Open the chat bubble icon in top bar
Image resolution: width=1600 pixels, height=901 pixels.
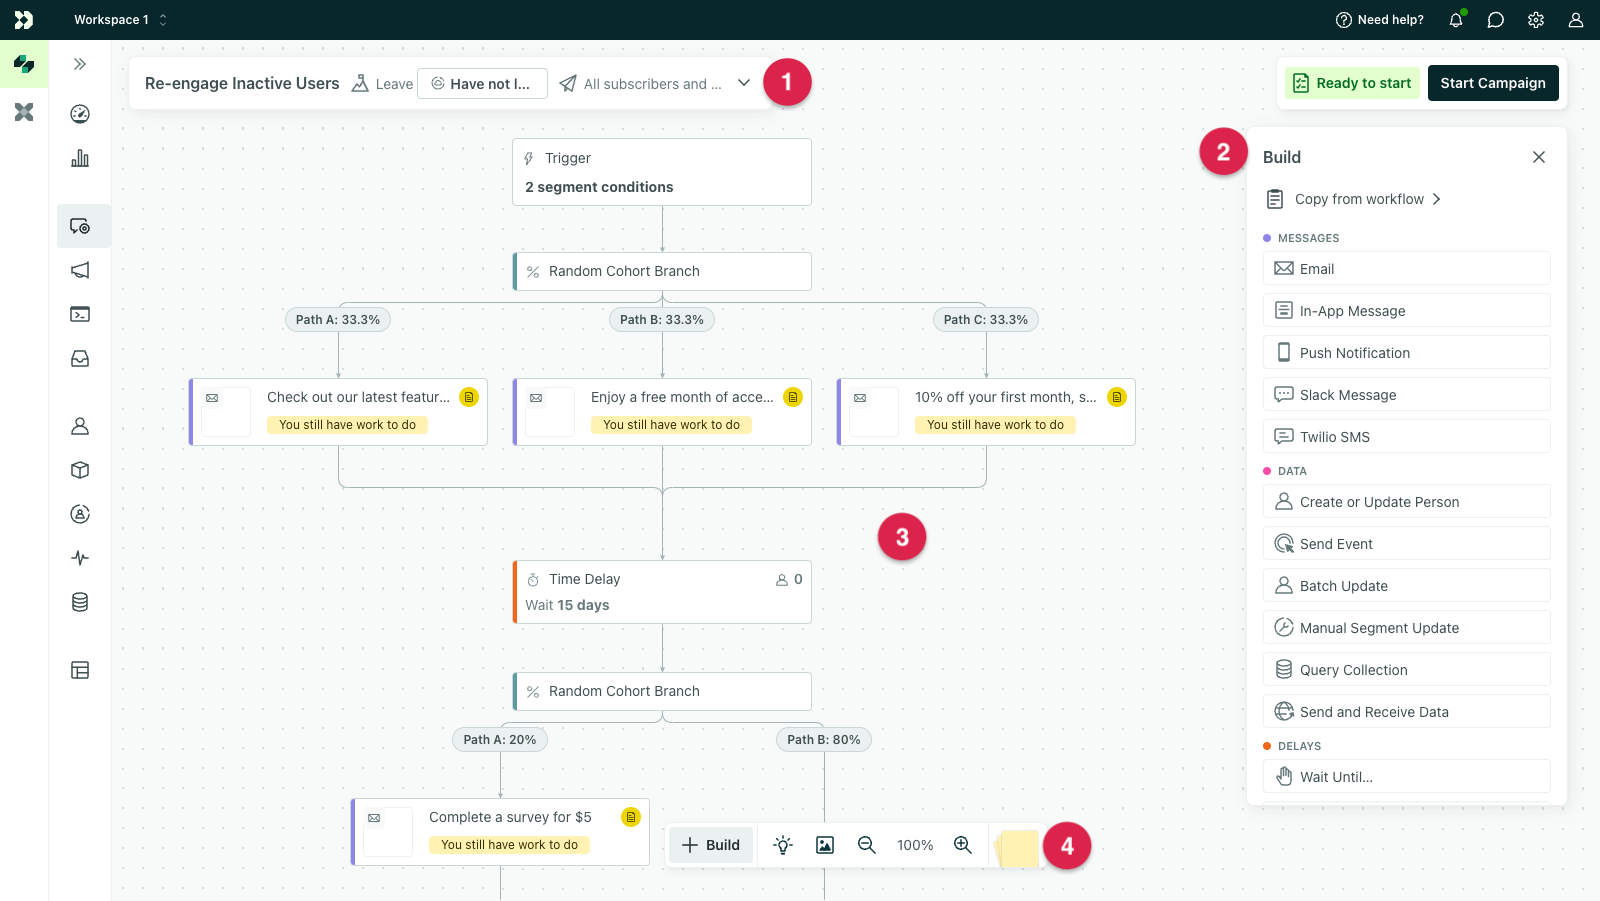tap(1496, 20)
